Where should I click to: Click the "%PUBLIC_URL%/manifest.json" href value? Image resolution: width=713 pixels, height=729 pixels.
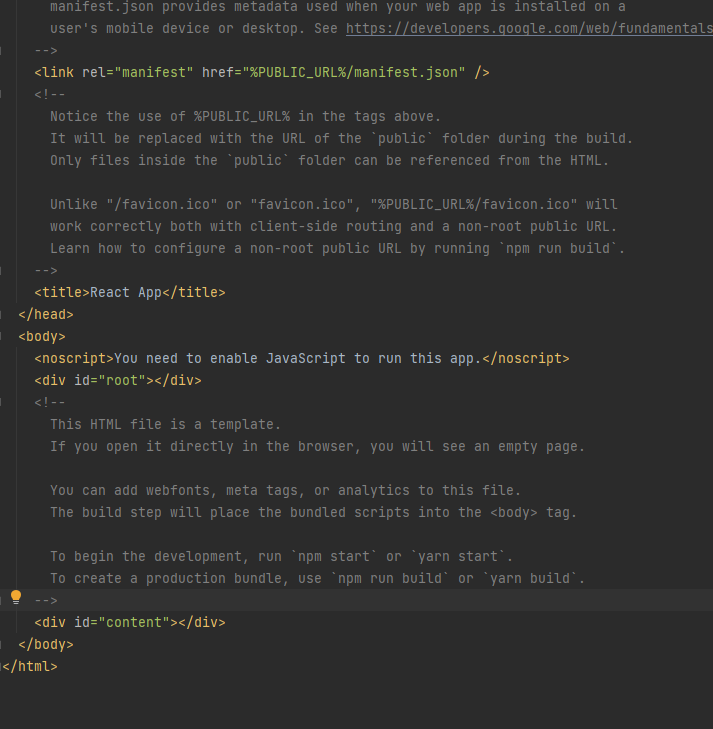[354, 73]
